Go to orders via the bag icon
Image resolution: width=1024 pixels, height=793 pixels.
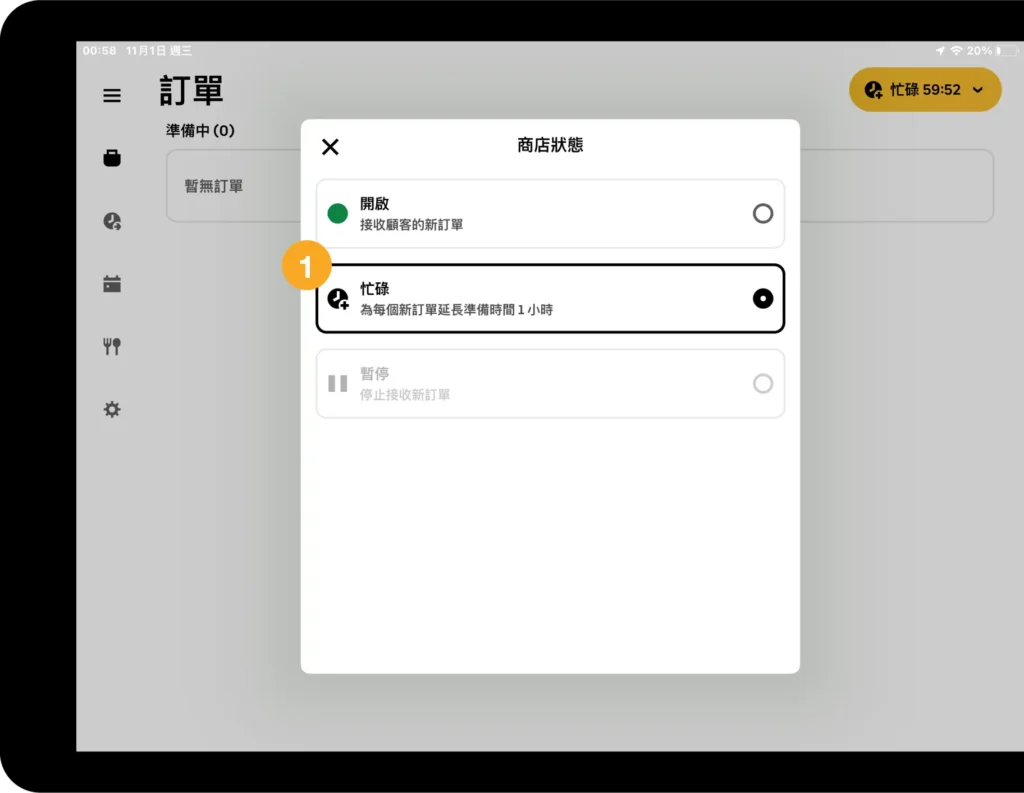click(x=112, y=158)
